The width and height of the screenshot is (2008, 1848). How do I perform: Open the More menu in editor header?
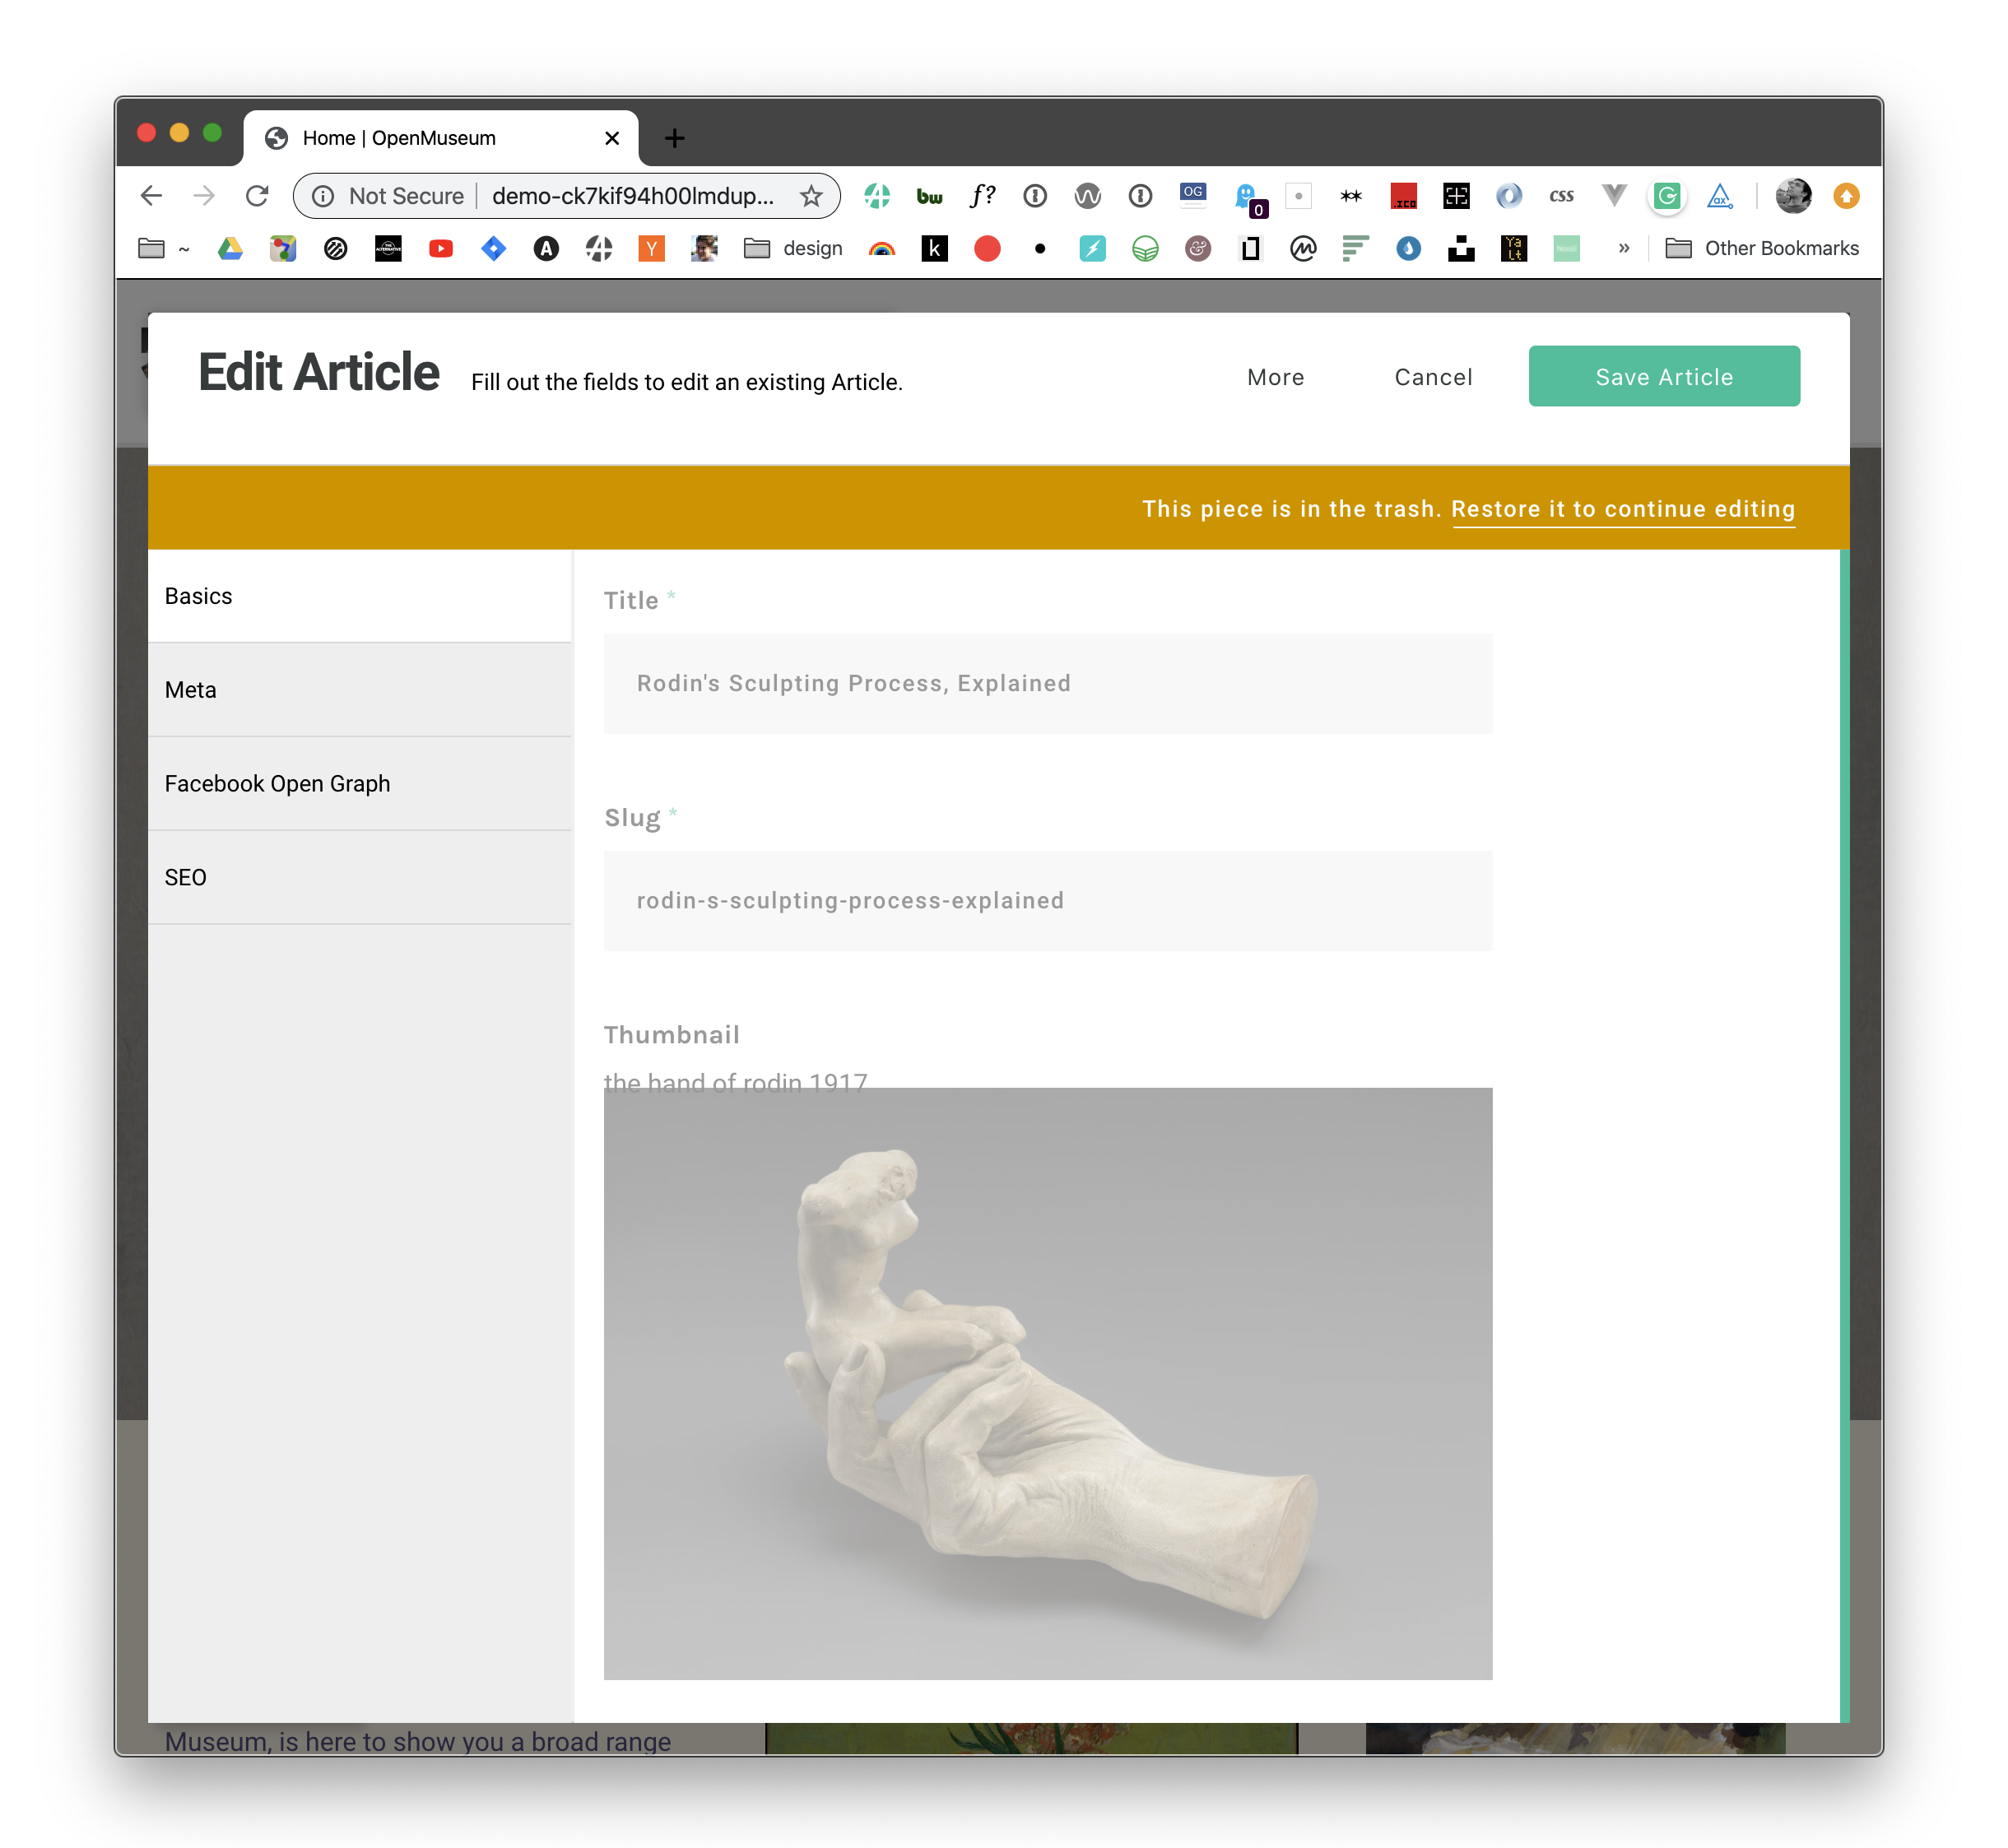pyautogui.click(x=1275, y=377)
